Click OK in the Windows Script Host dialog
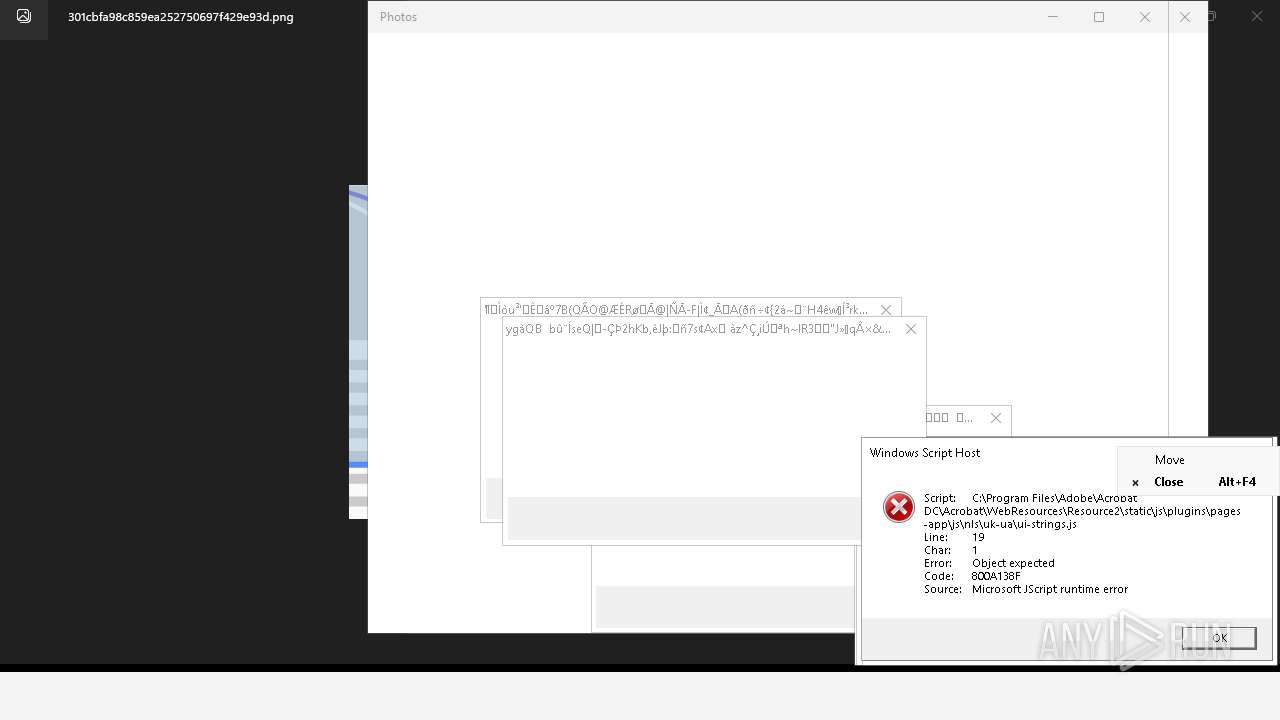Viewport: 1280px width, 720px height. tap(1218, 638)
